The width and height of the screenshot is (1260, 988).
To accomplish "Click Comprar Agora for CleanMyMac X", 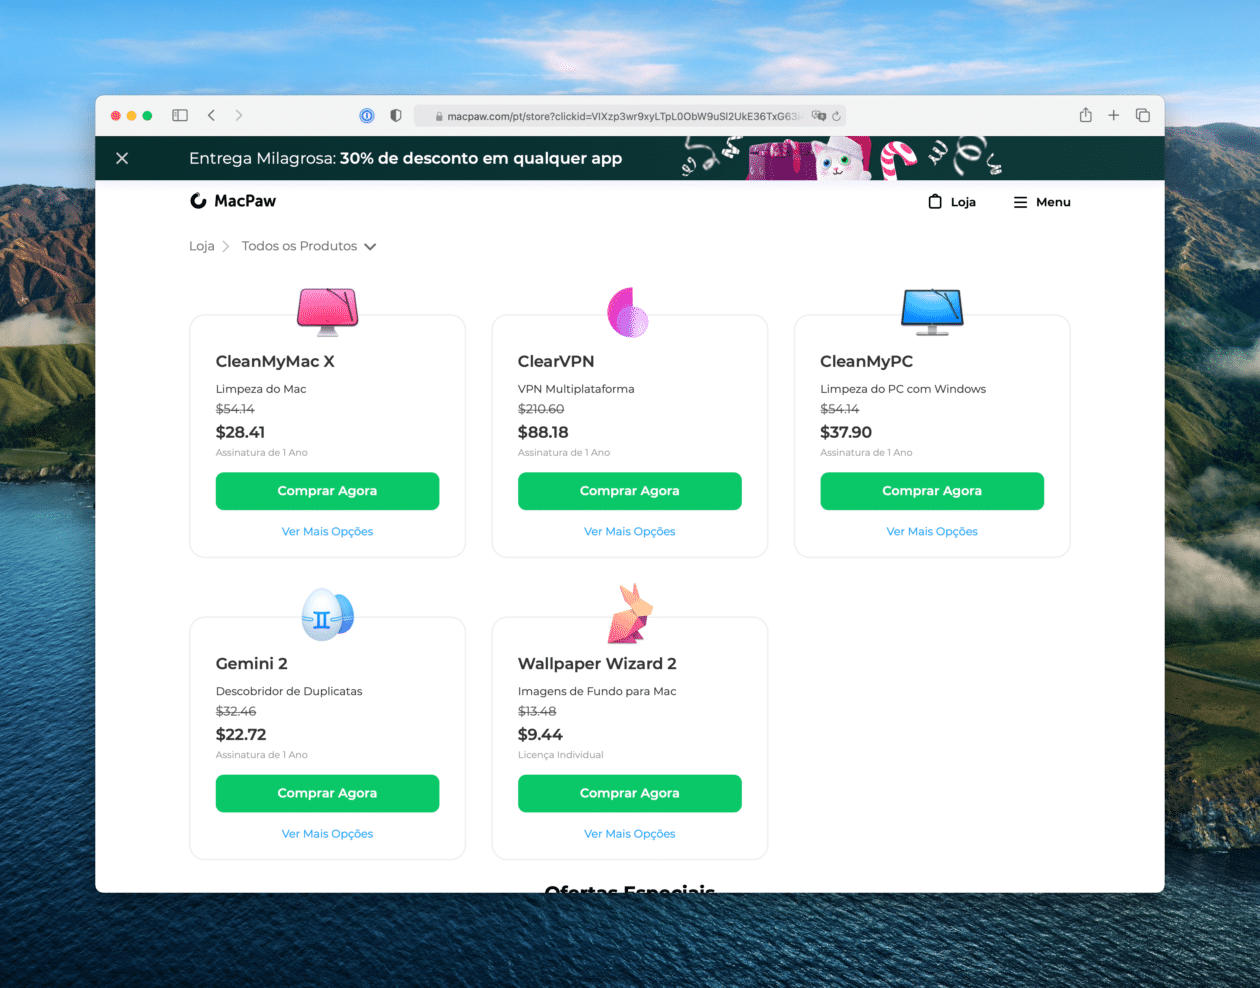I will pos(327,491).
